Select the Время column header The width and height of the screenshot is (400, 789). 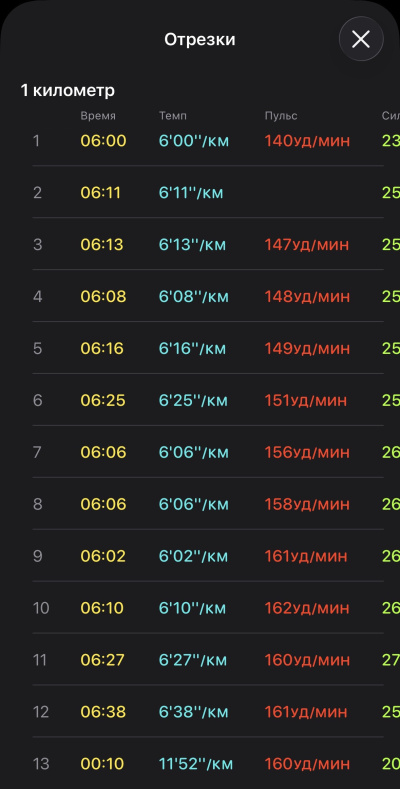click(x=98, y=116)
